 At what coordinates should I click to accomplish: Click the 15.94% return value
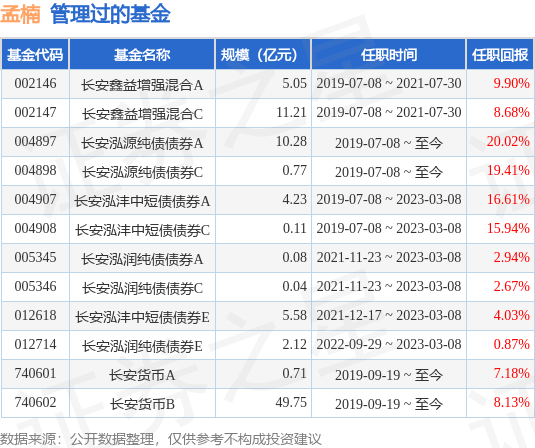508,229
